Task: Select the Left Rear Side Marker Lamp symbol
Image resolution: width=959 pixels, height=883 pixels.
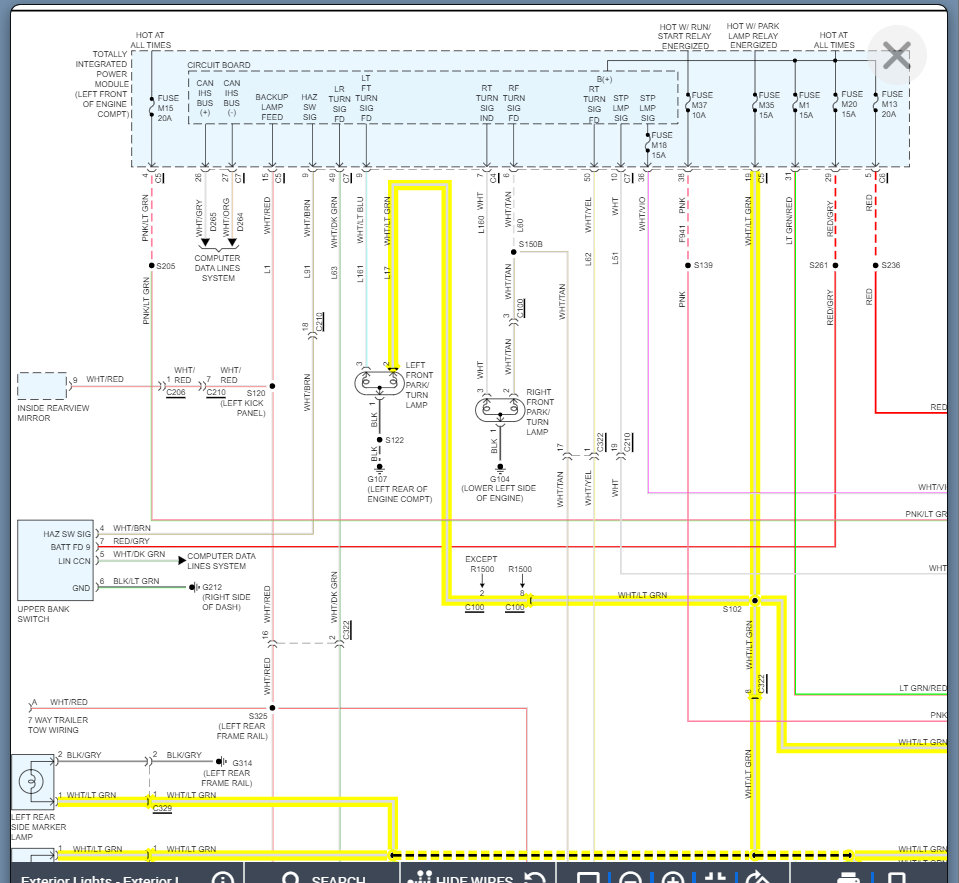Action: click(31, 781)
